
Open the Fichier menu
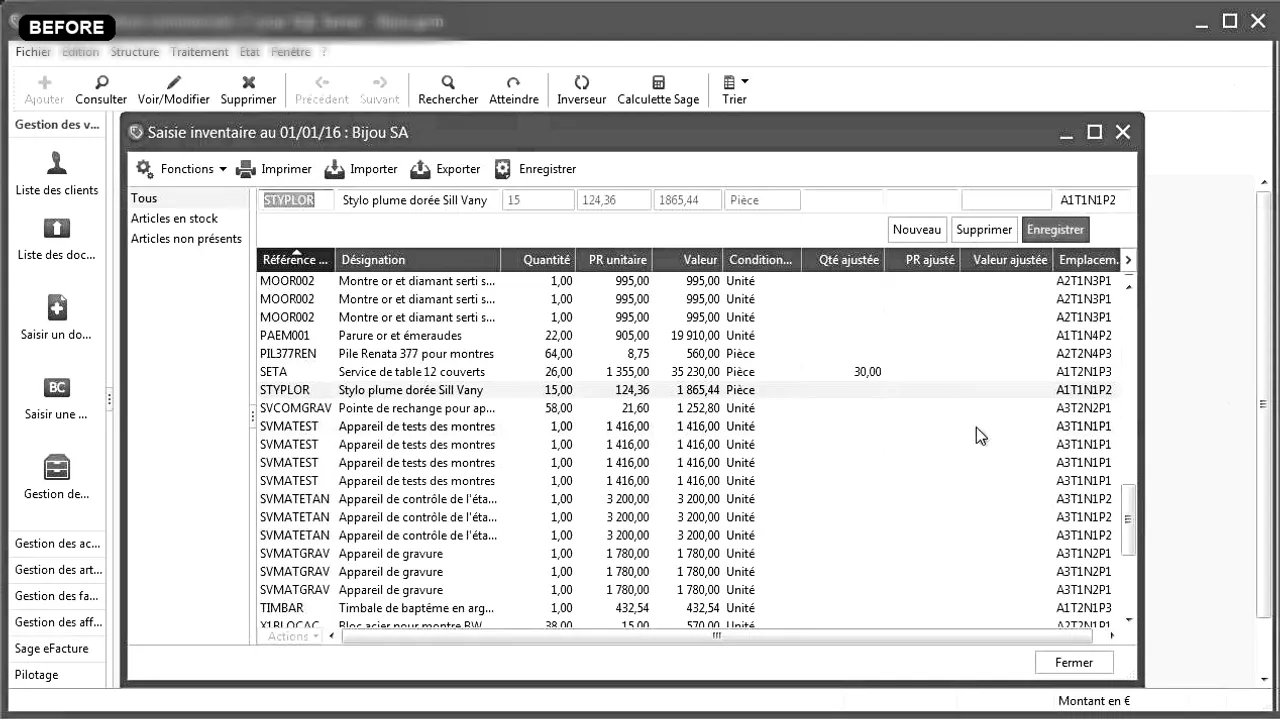(33, 51)
